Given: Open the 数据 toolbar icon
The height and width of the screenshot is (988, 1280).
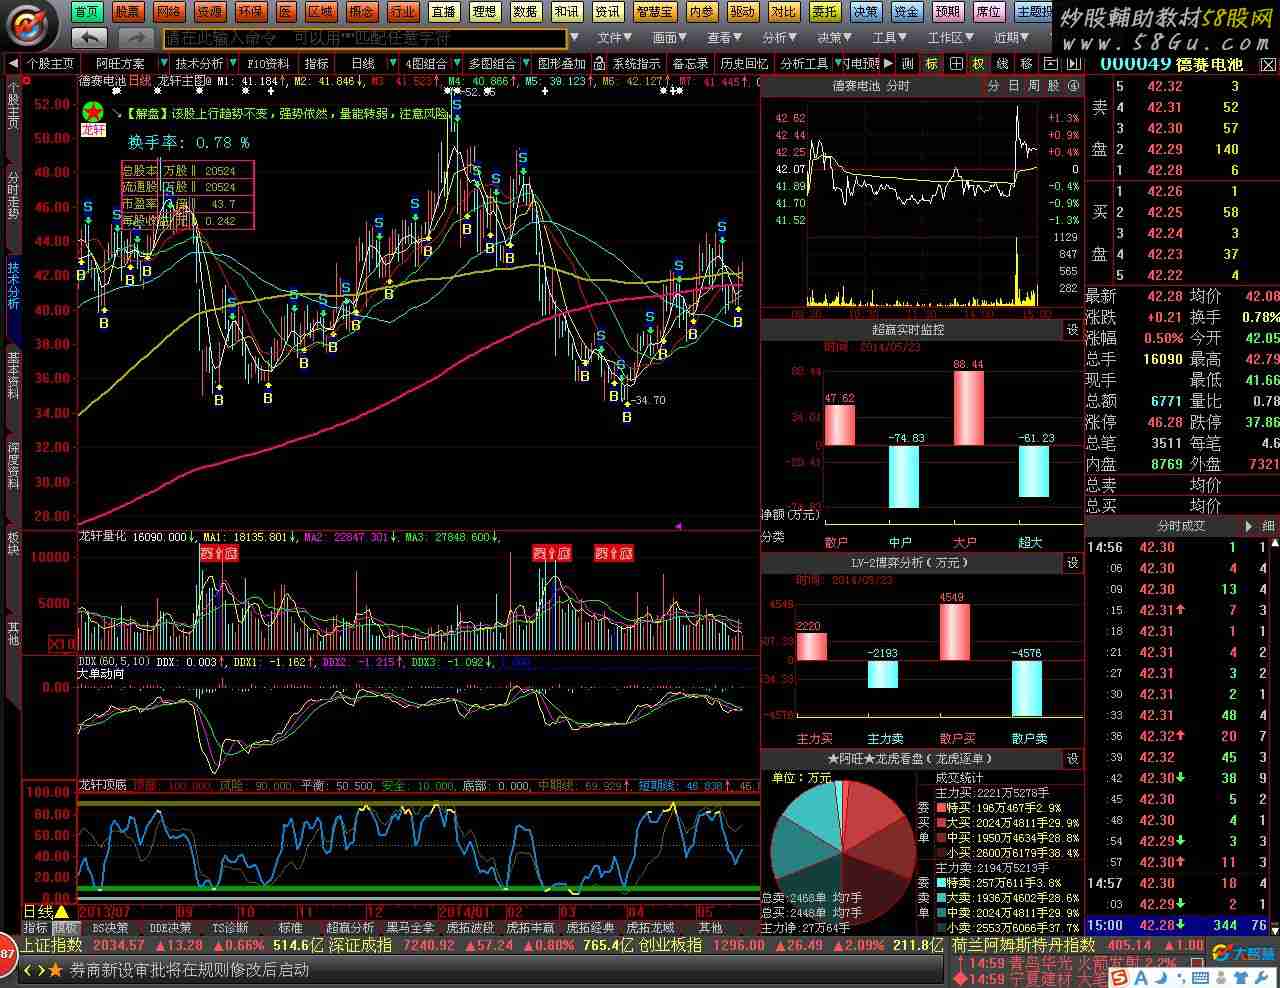Looking at the screenshot, I should pos(526,12).
